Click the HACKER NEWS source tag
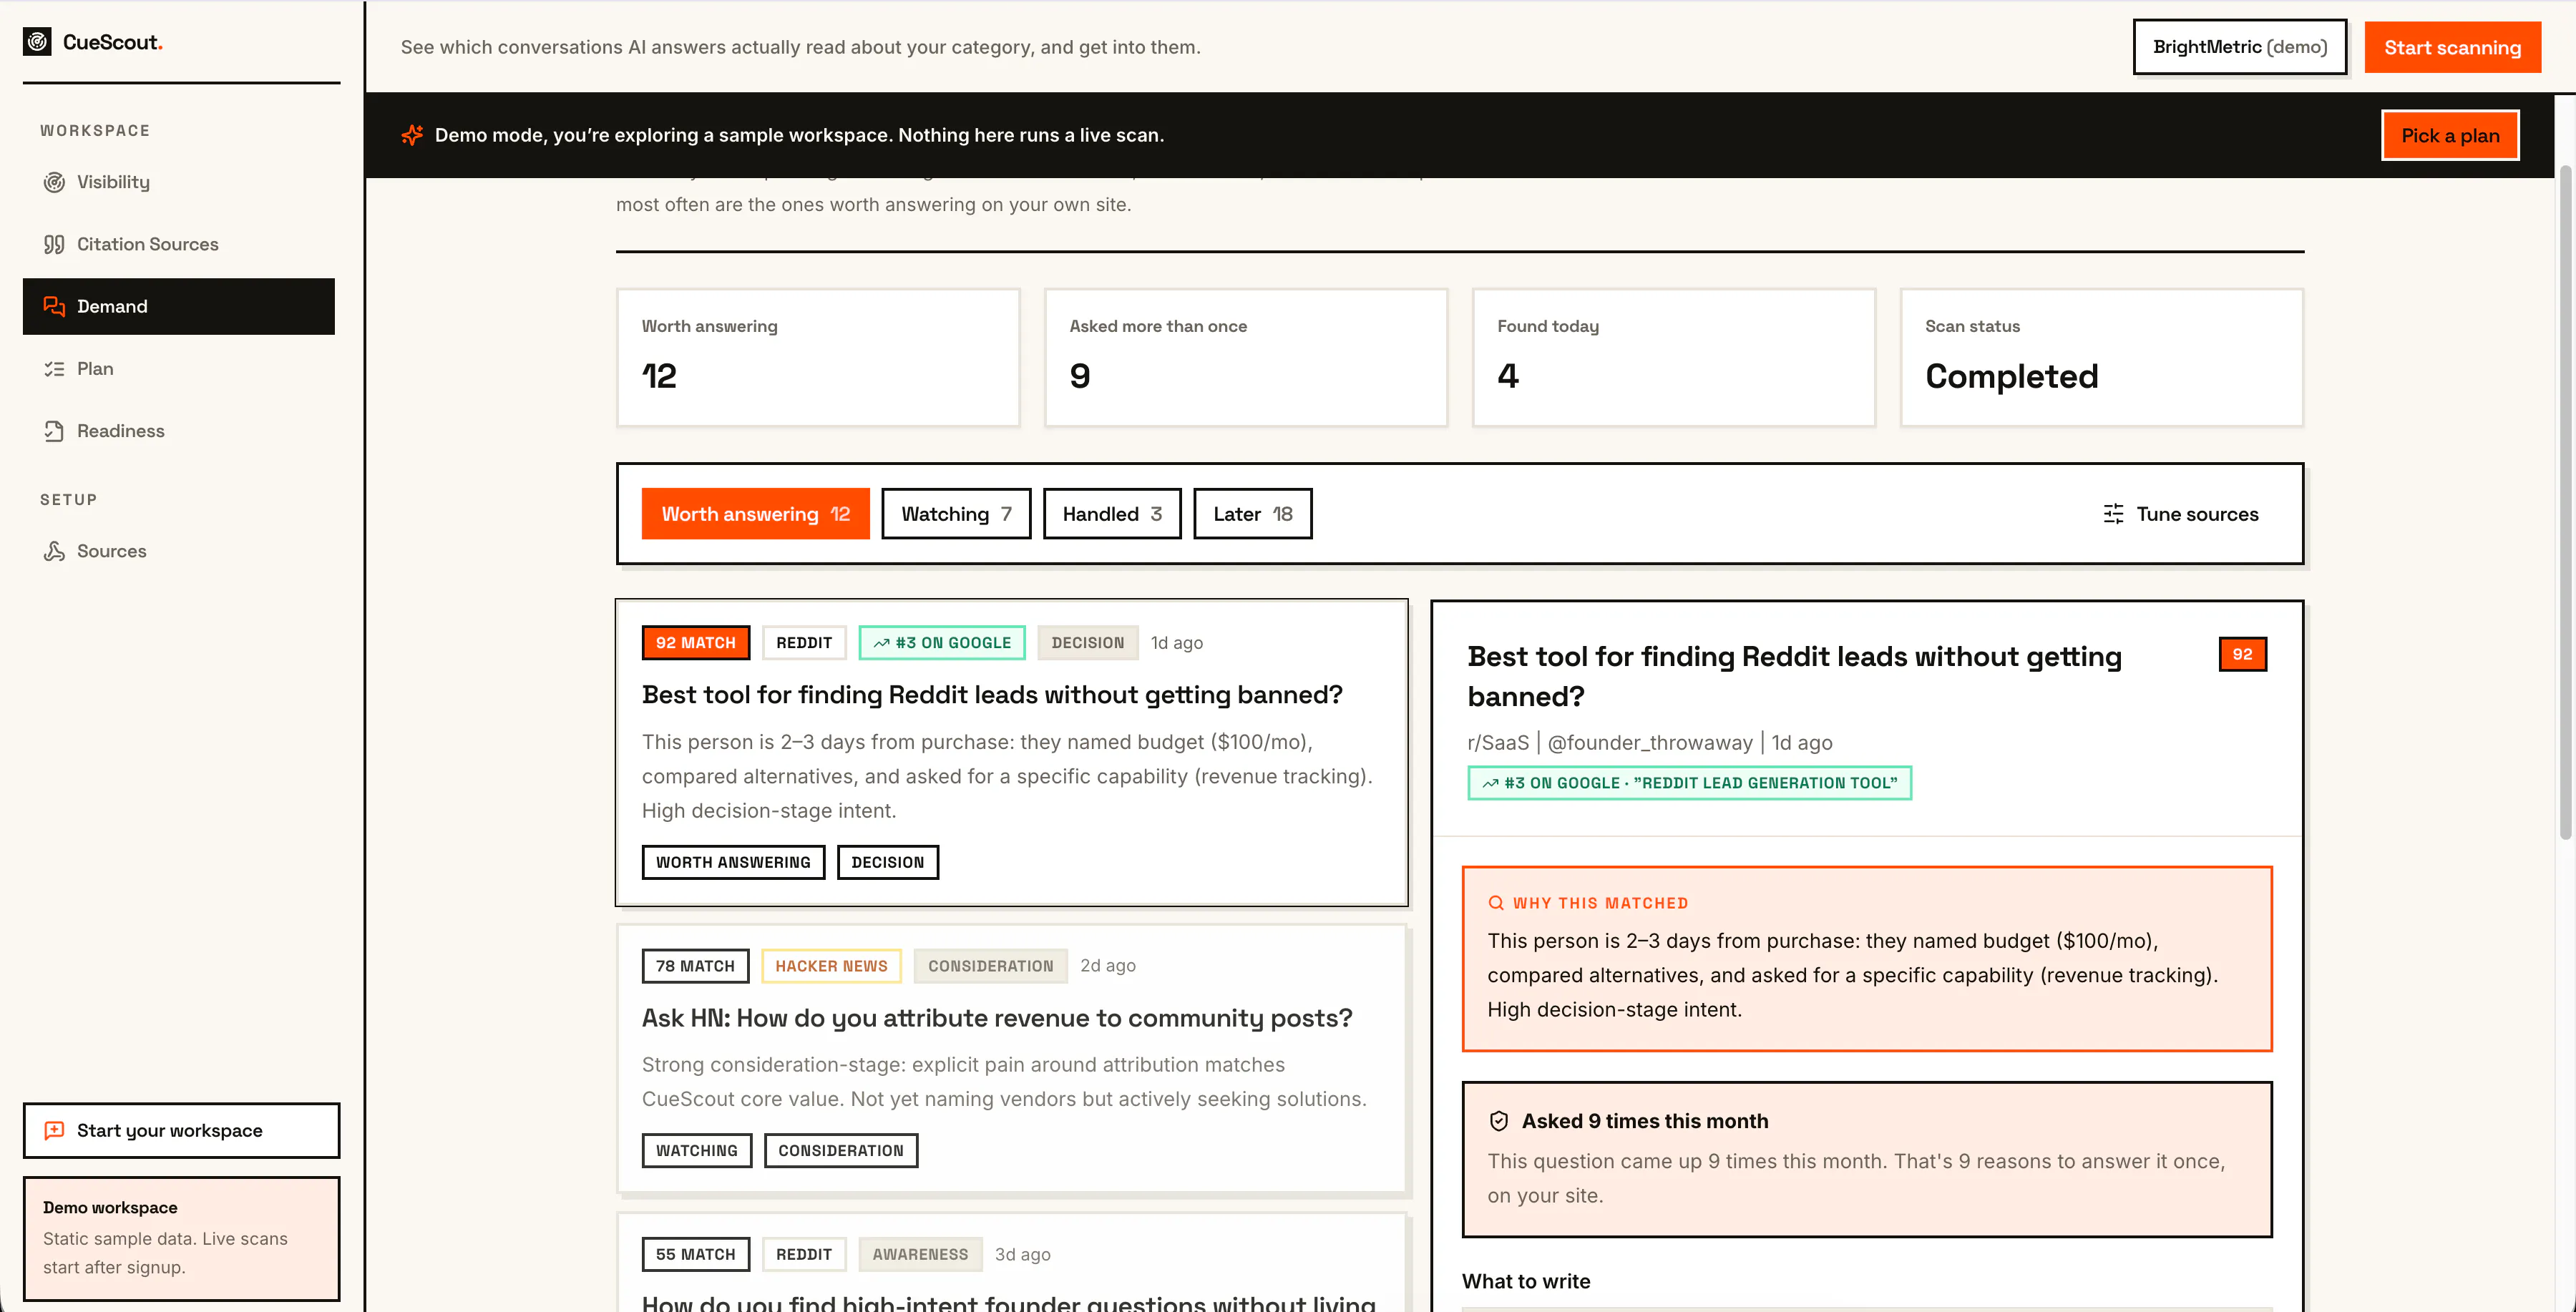Image resolution: width=2576 pixels, height=1312 pixels. (x=831, y=966)
